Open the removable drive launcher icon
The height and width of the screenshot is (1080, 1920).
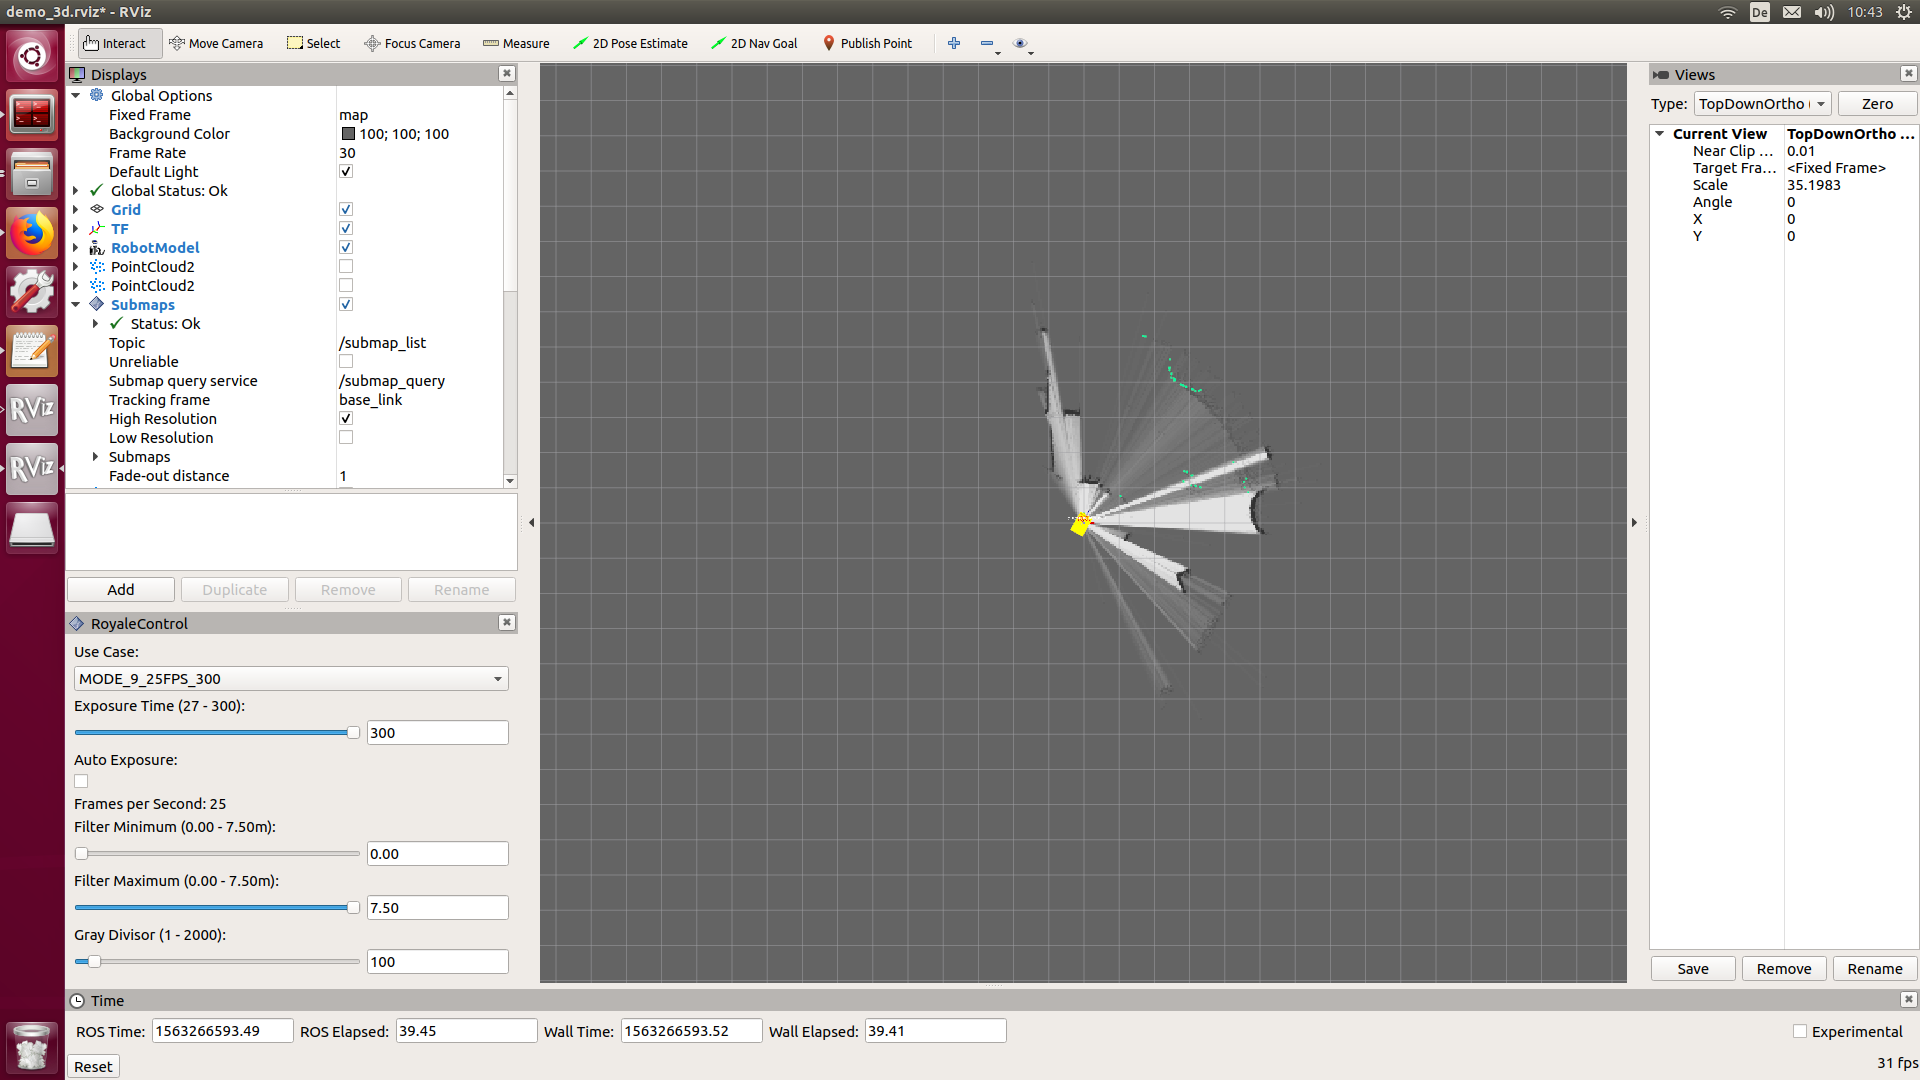(x=32, y=528)
